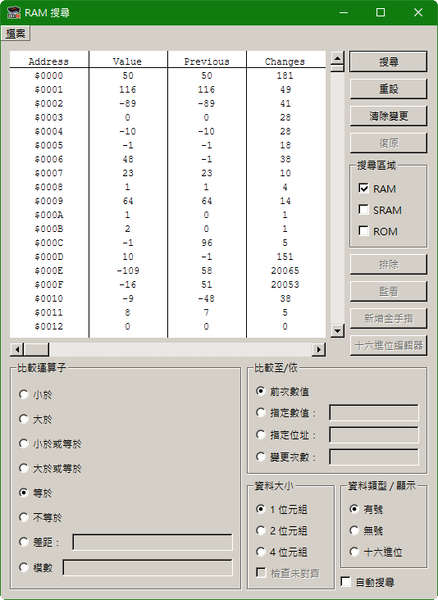The image size is (438, 600).
Task: Select the 大於 comparison operator
Action: (x=24, y=419)
